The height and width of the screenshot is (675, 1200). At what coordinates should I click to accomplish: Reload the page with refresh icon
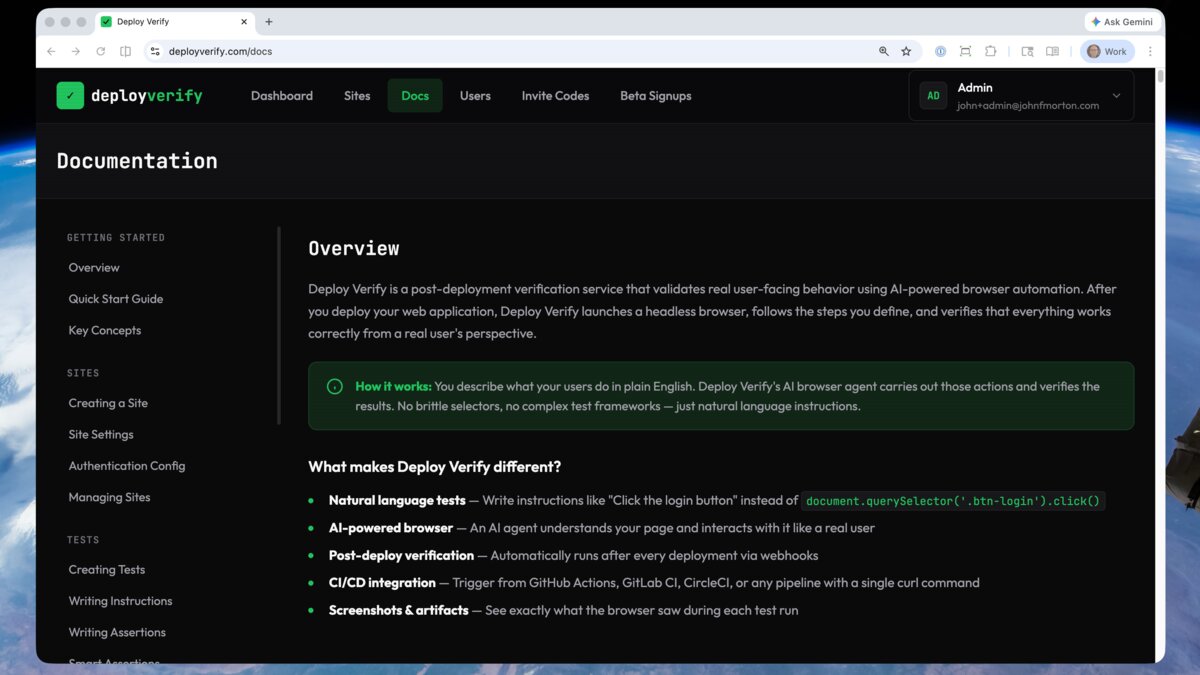[100, 51]
